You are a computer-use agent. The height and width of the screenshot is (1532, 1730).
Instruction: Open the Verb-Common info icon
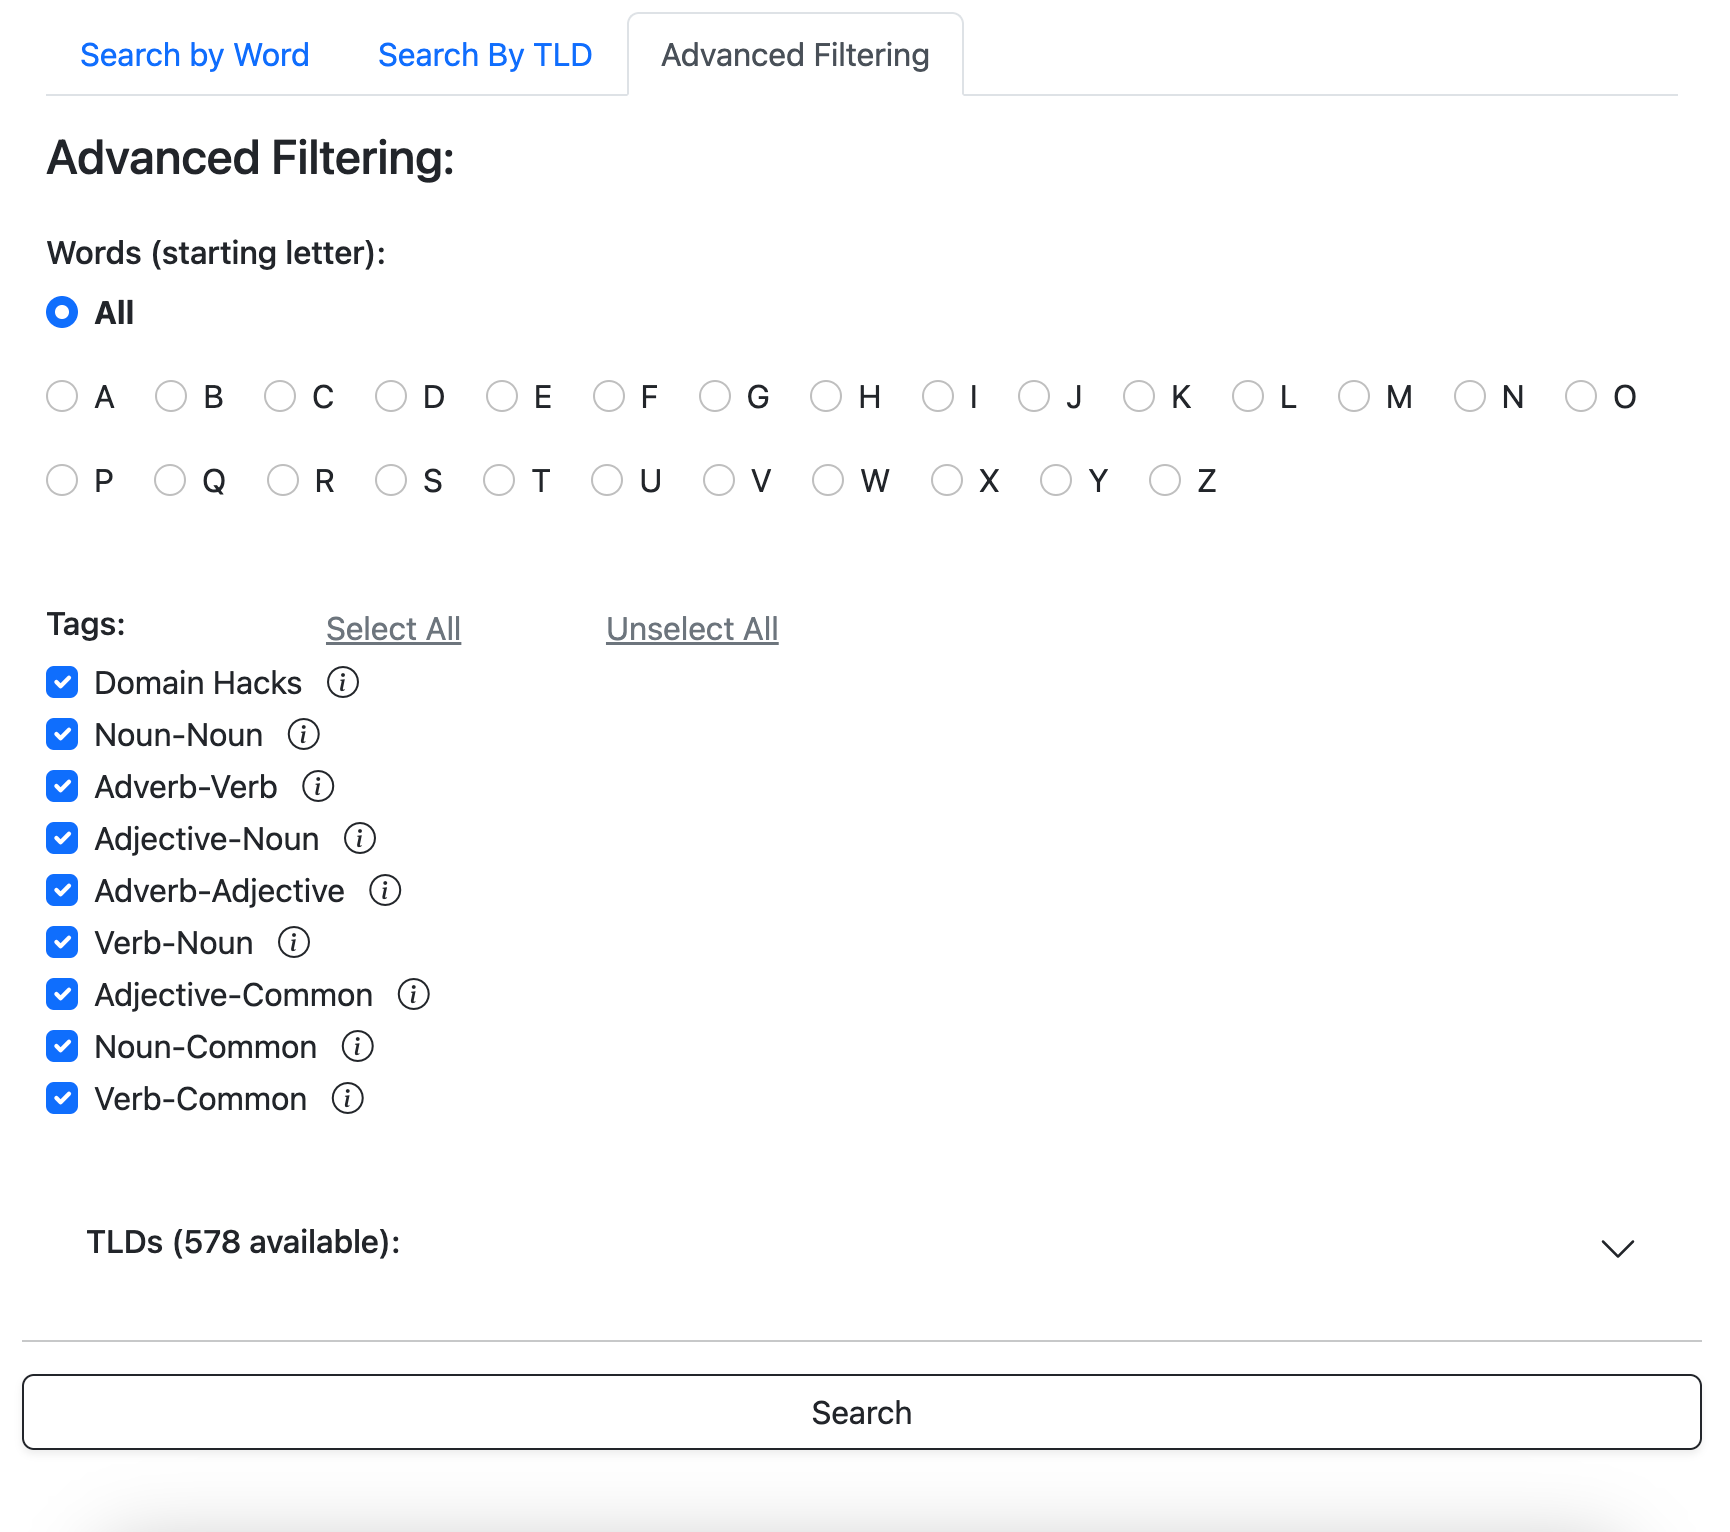[x=348, y=1099]
